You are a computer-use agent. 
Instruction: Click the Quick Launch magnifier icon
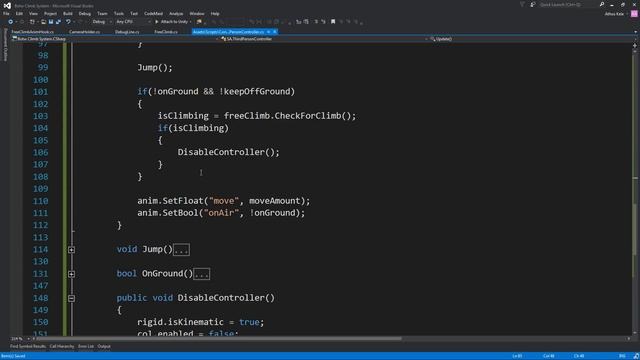(602, 4)
